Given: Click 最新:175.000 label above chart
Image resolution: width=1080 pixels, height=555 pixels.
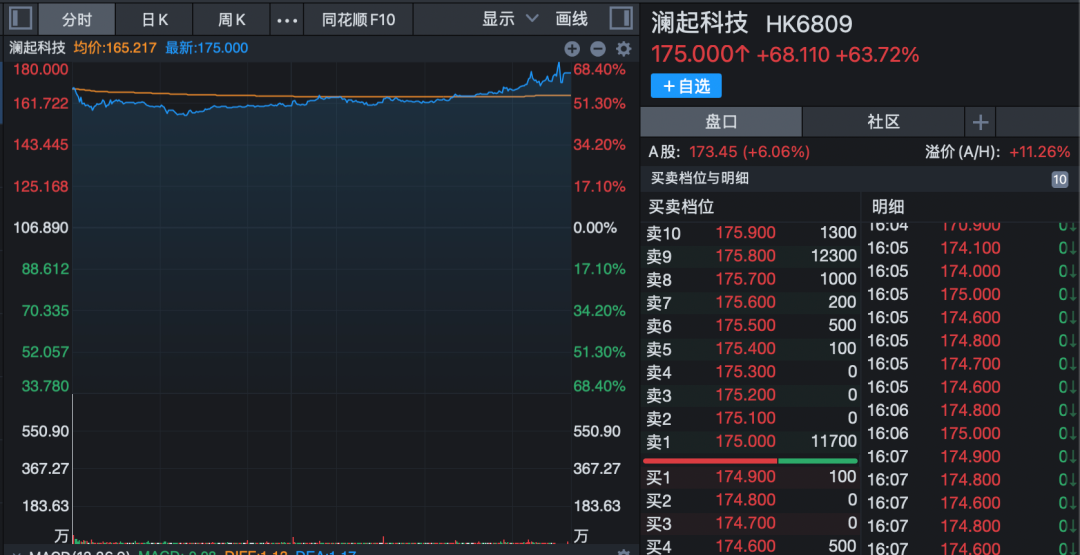Looking at the screenshot, I should coord(207,48).
